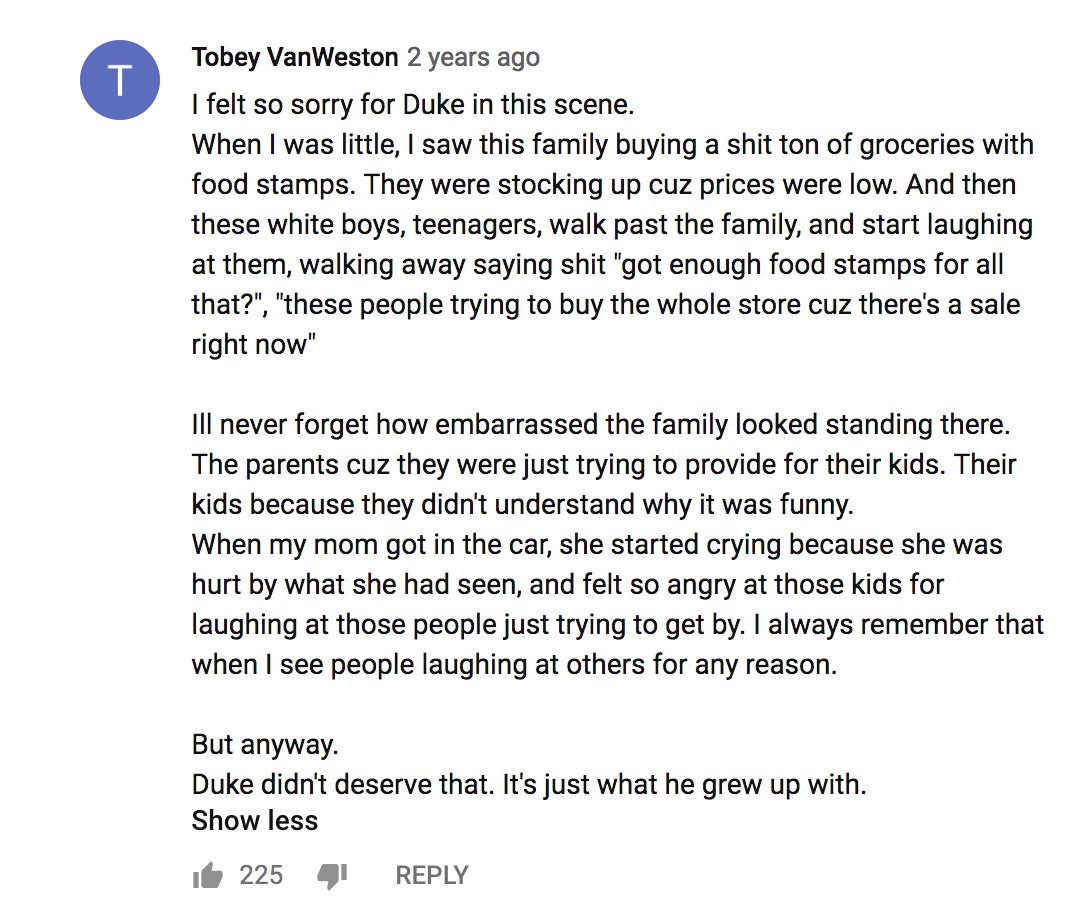Screen dimensions: 1070x908
Task: Open the Tobey VanWeston channel name link
Action: tap(295, 57)
